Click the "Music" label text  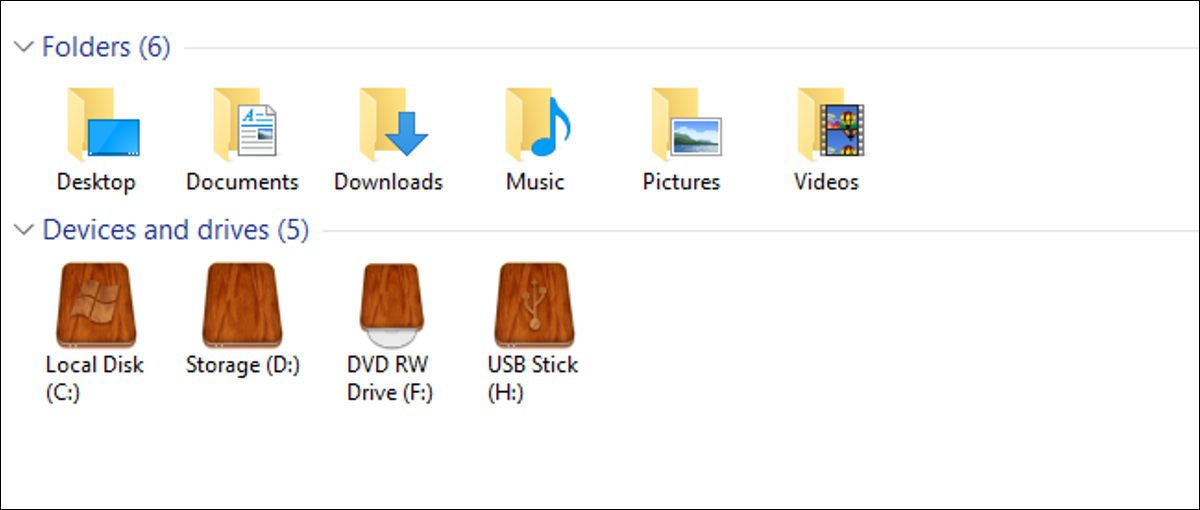coord(535,182)
